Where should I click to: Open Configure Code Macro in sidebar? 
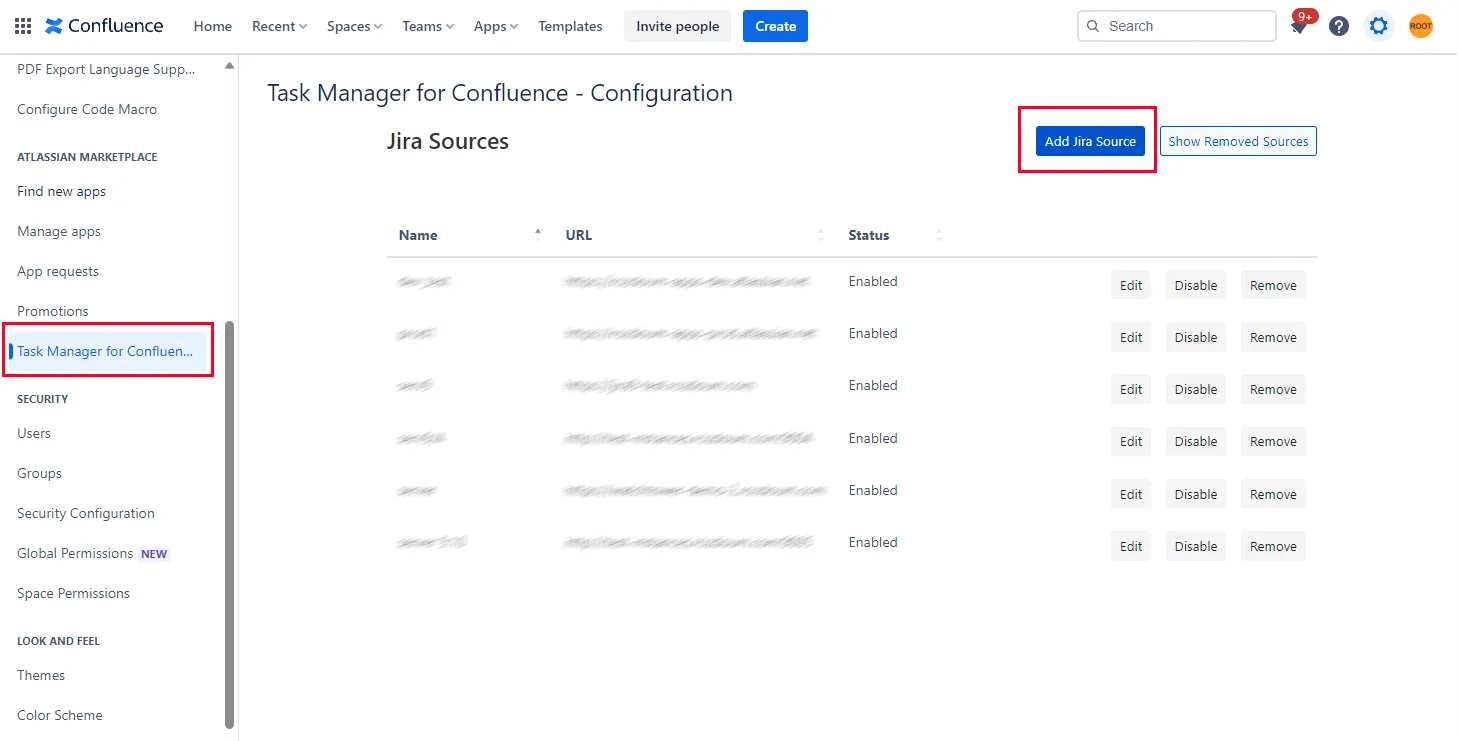point(87,109)
